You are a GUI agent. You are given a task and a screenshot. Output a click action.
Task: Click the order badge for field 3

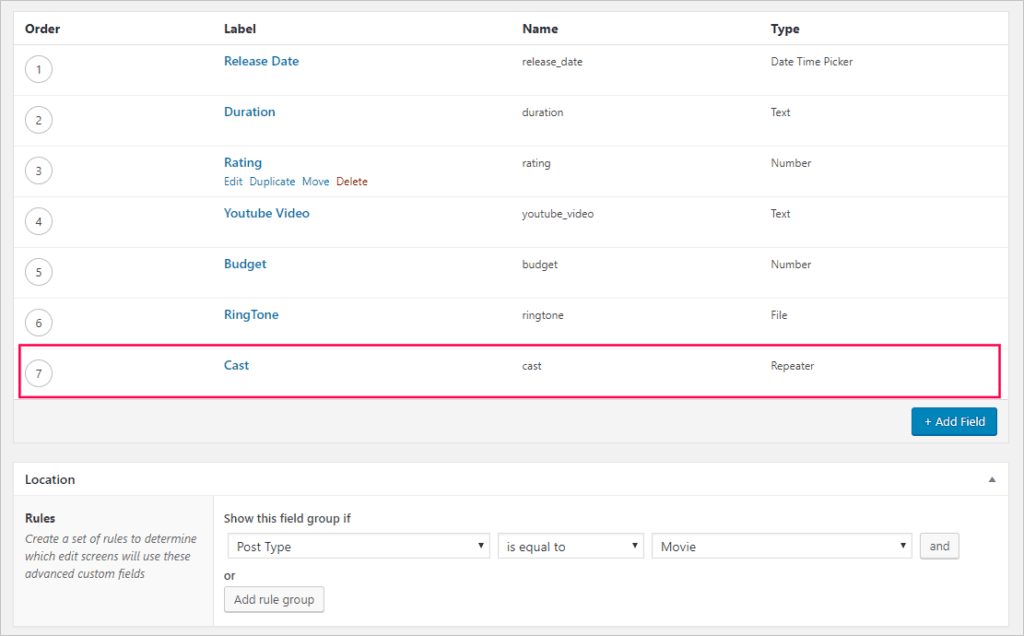coord(38,170)
